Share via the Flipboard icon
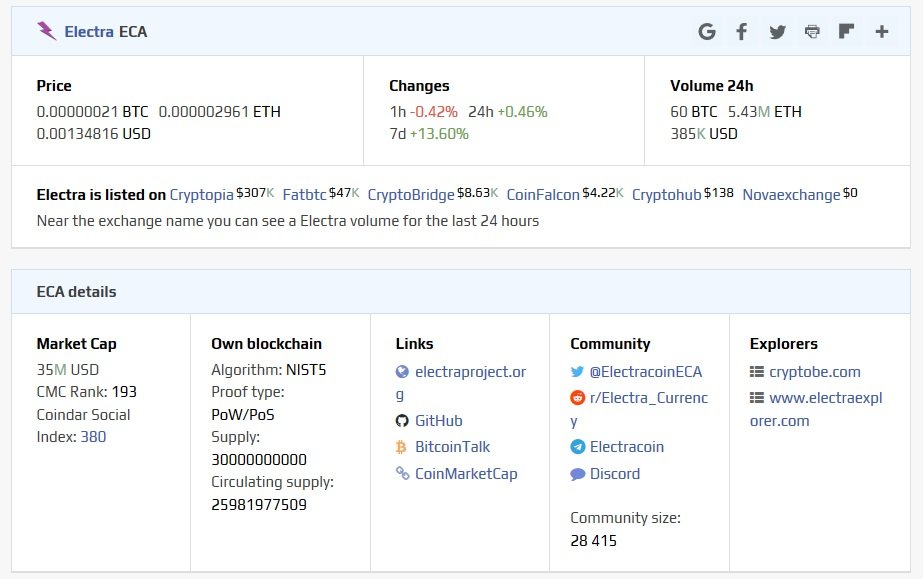This screenshot has height=579, width=923. [x=846, y=31]
